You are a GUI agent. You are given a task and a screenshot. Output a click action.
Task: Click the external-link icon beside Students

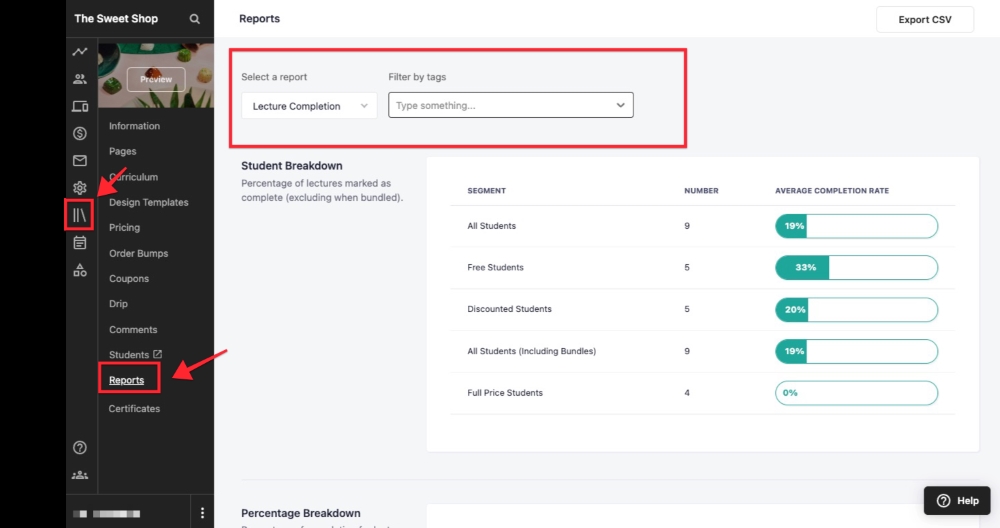[158, 354]
